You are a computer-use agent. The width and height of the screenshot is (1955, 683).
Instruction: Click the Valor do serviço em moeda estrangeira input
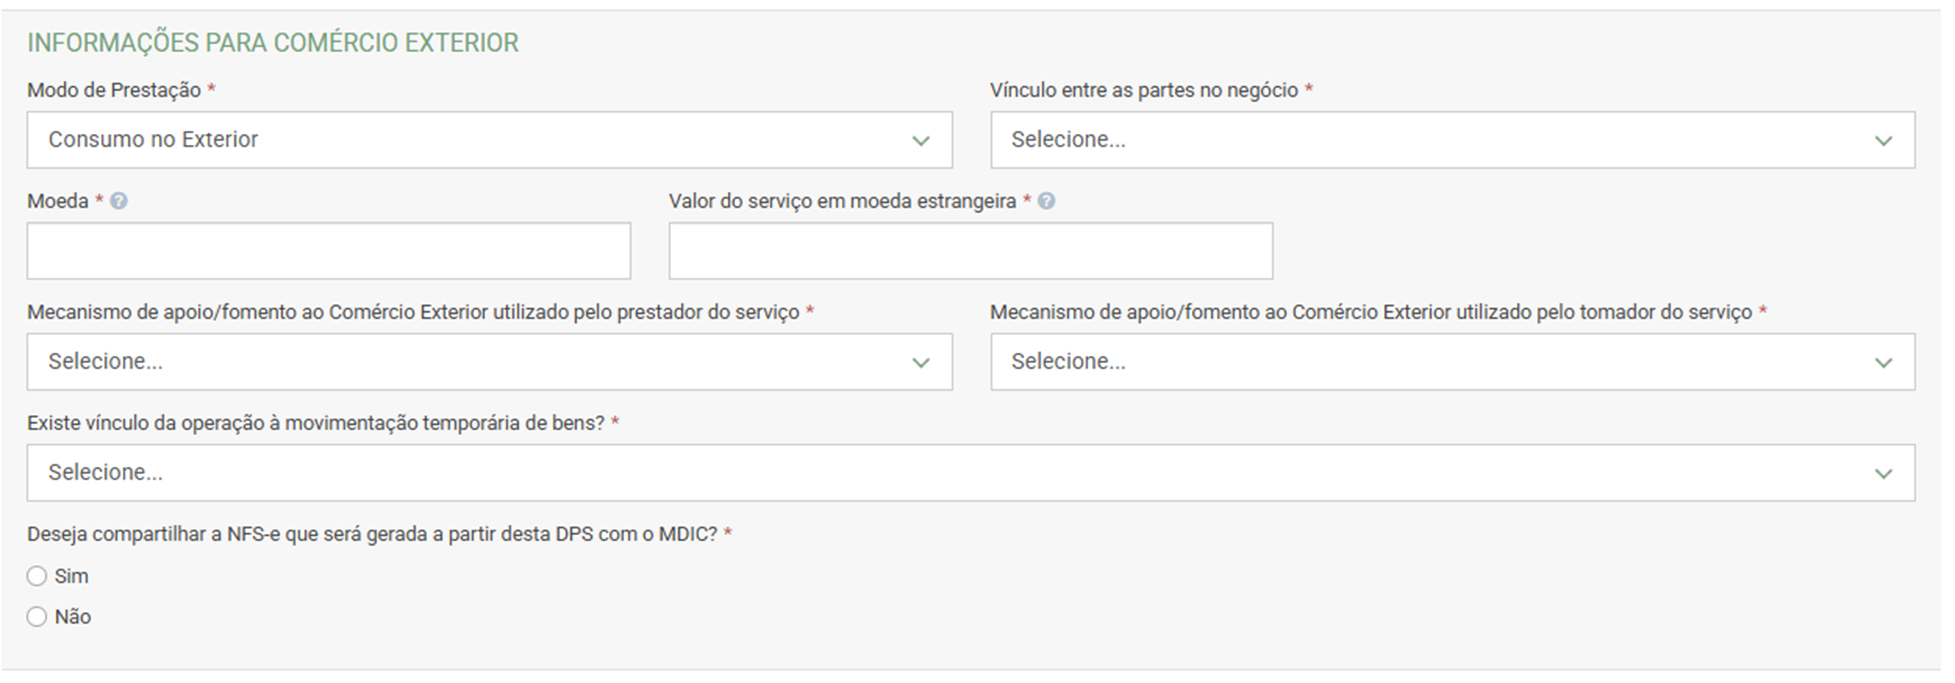coord(970,251)
